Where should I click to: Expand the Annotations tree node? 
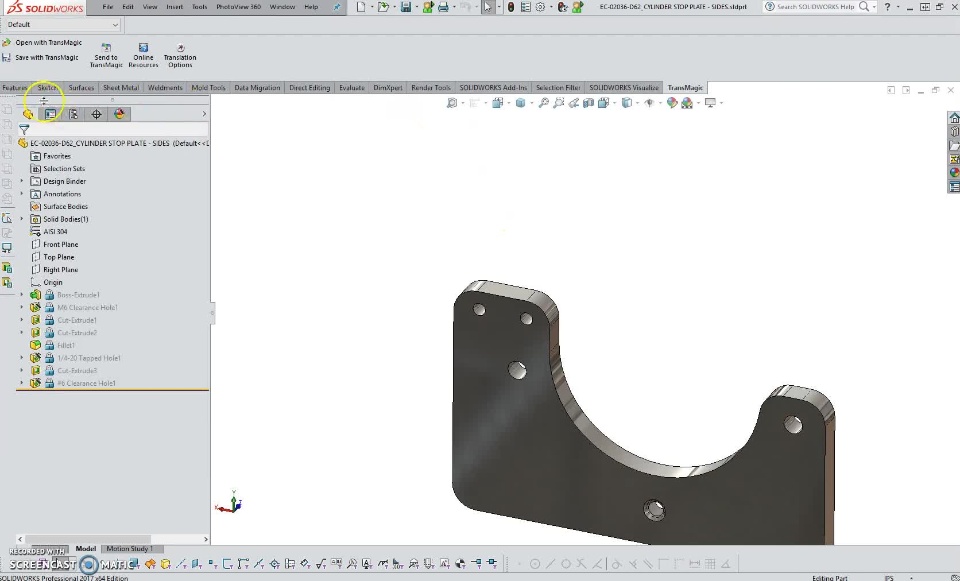point(22,194)
